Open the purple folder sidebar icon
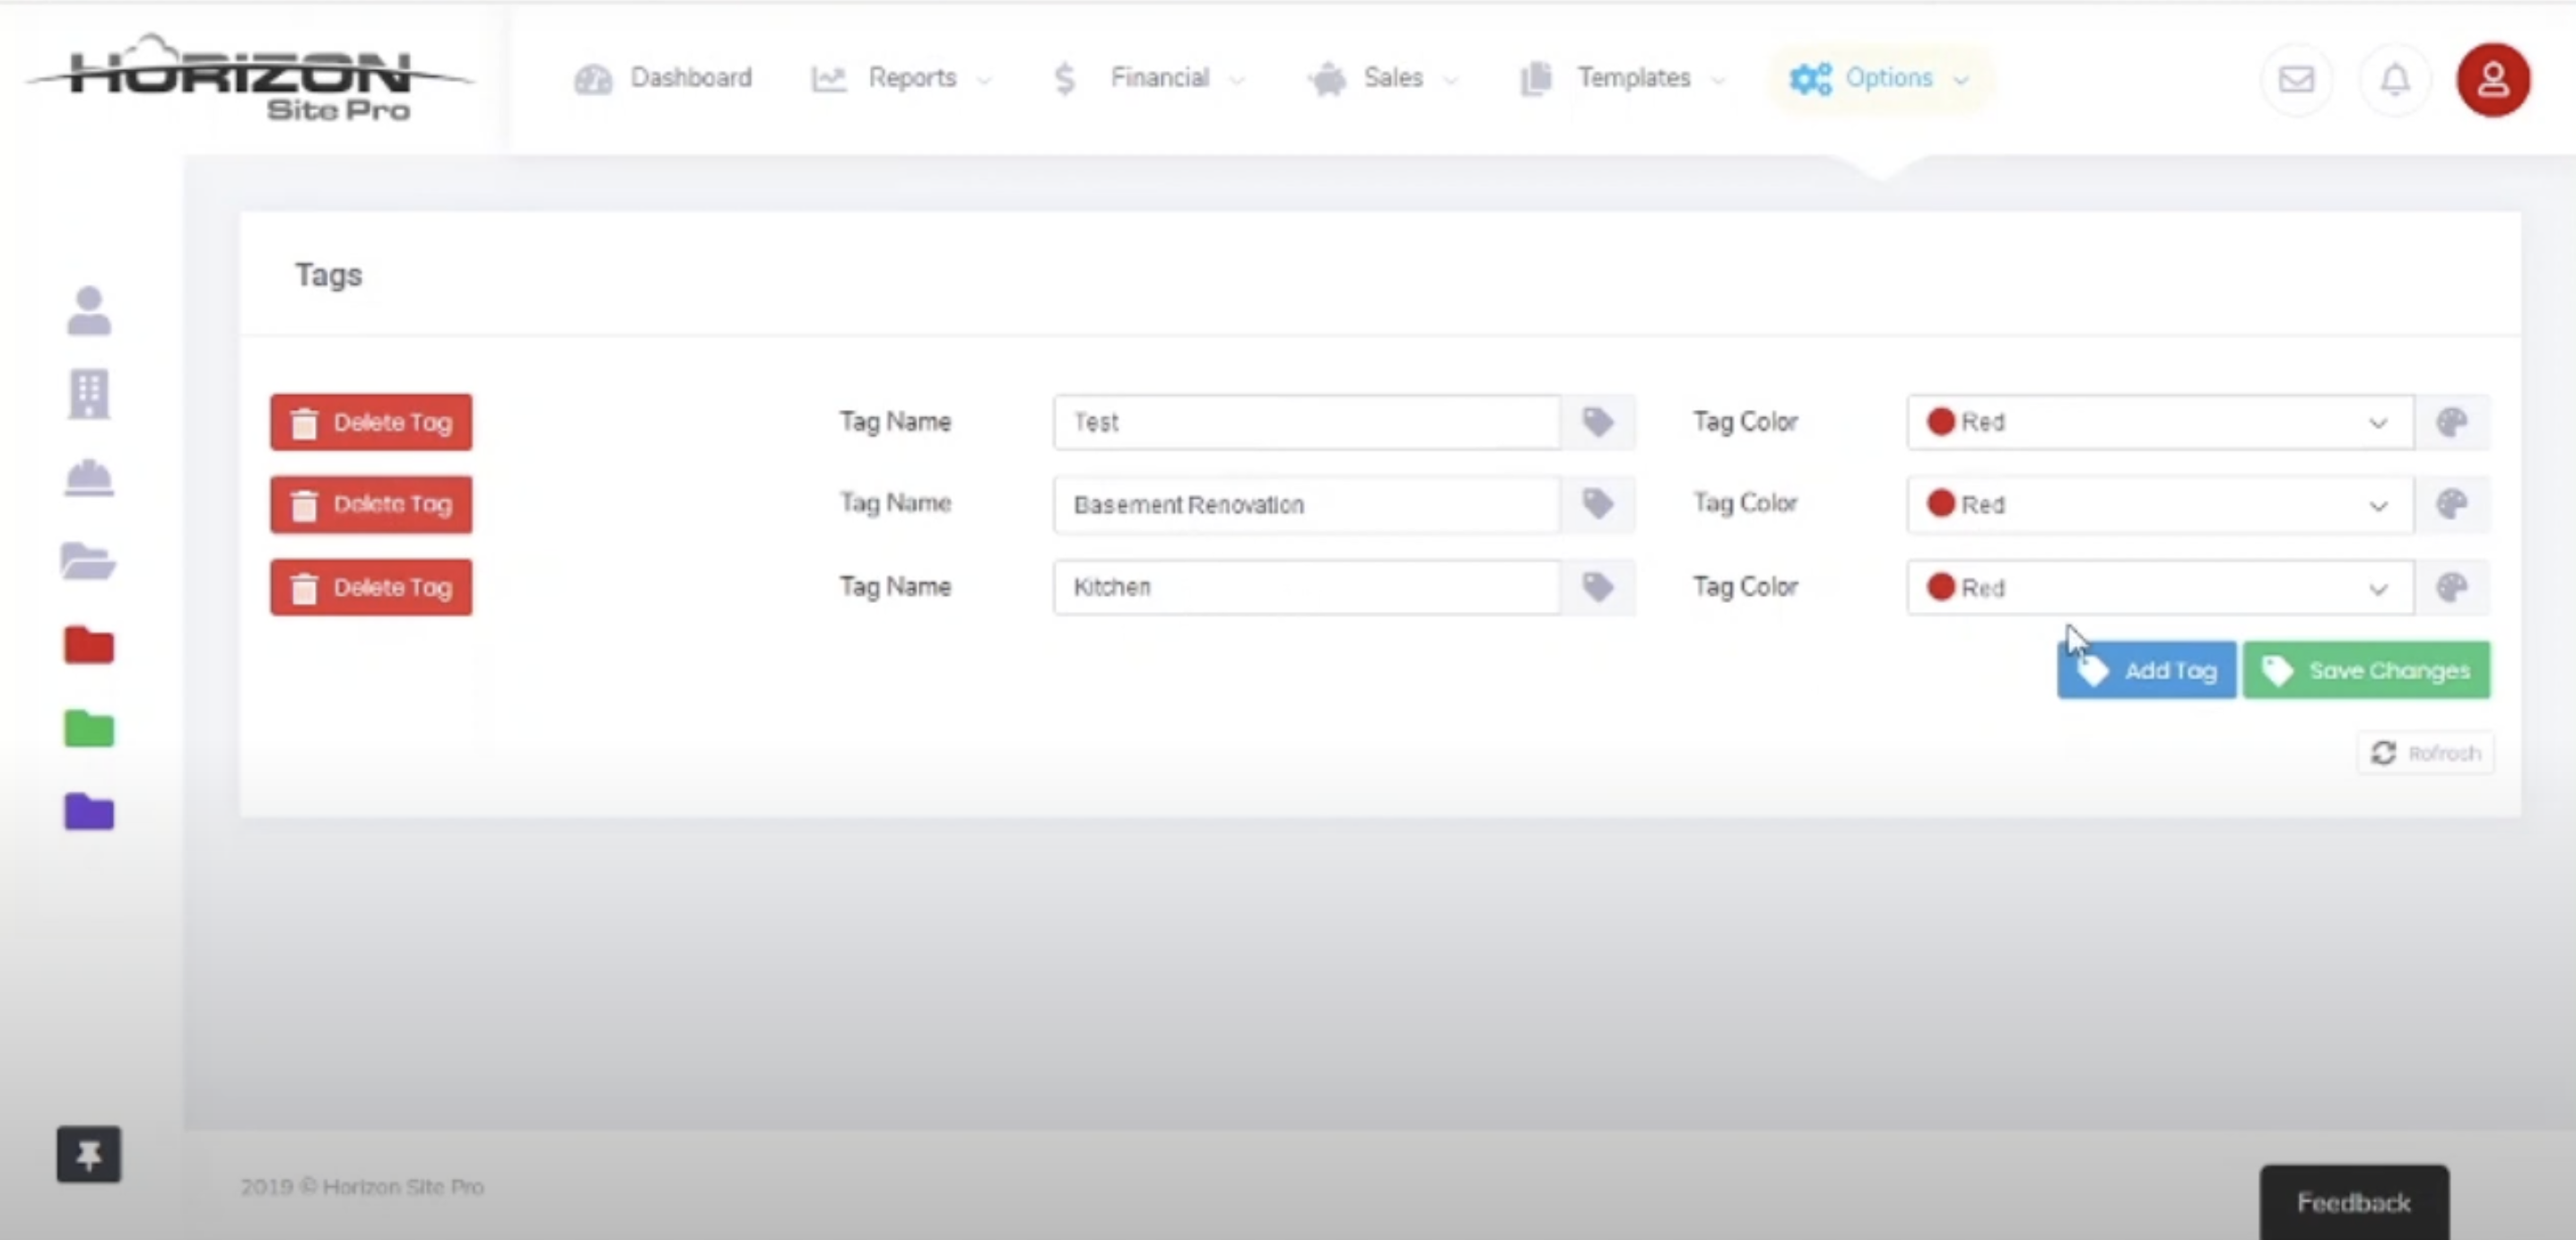Image resolution: width=2576 pixels, height=1240 pixels. click(89, 812)
